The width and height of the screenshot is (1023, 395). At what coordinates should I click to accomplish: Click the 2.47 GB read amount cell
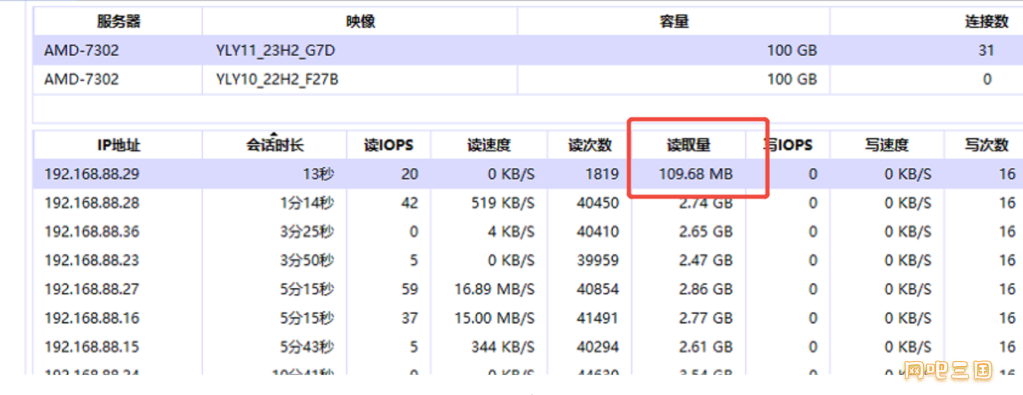[706, 260]
